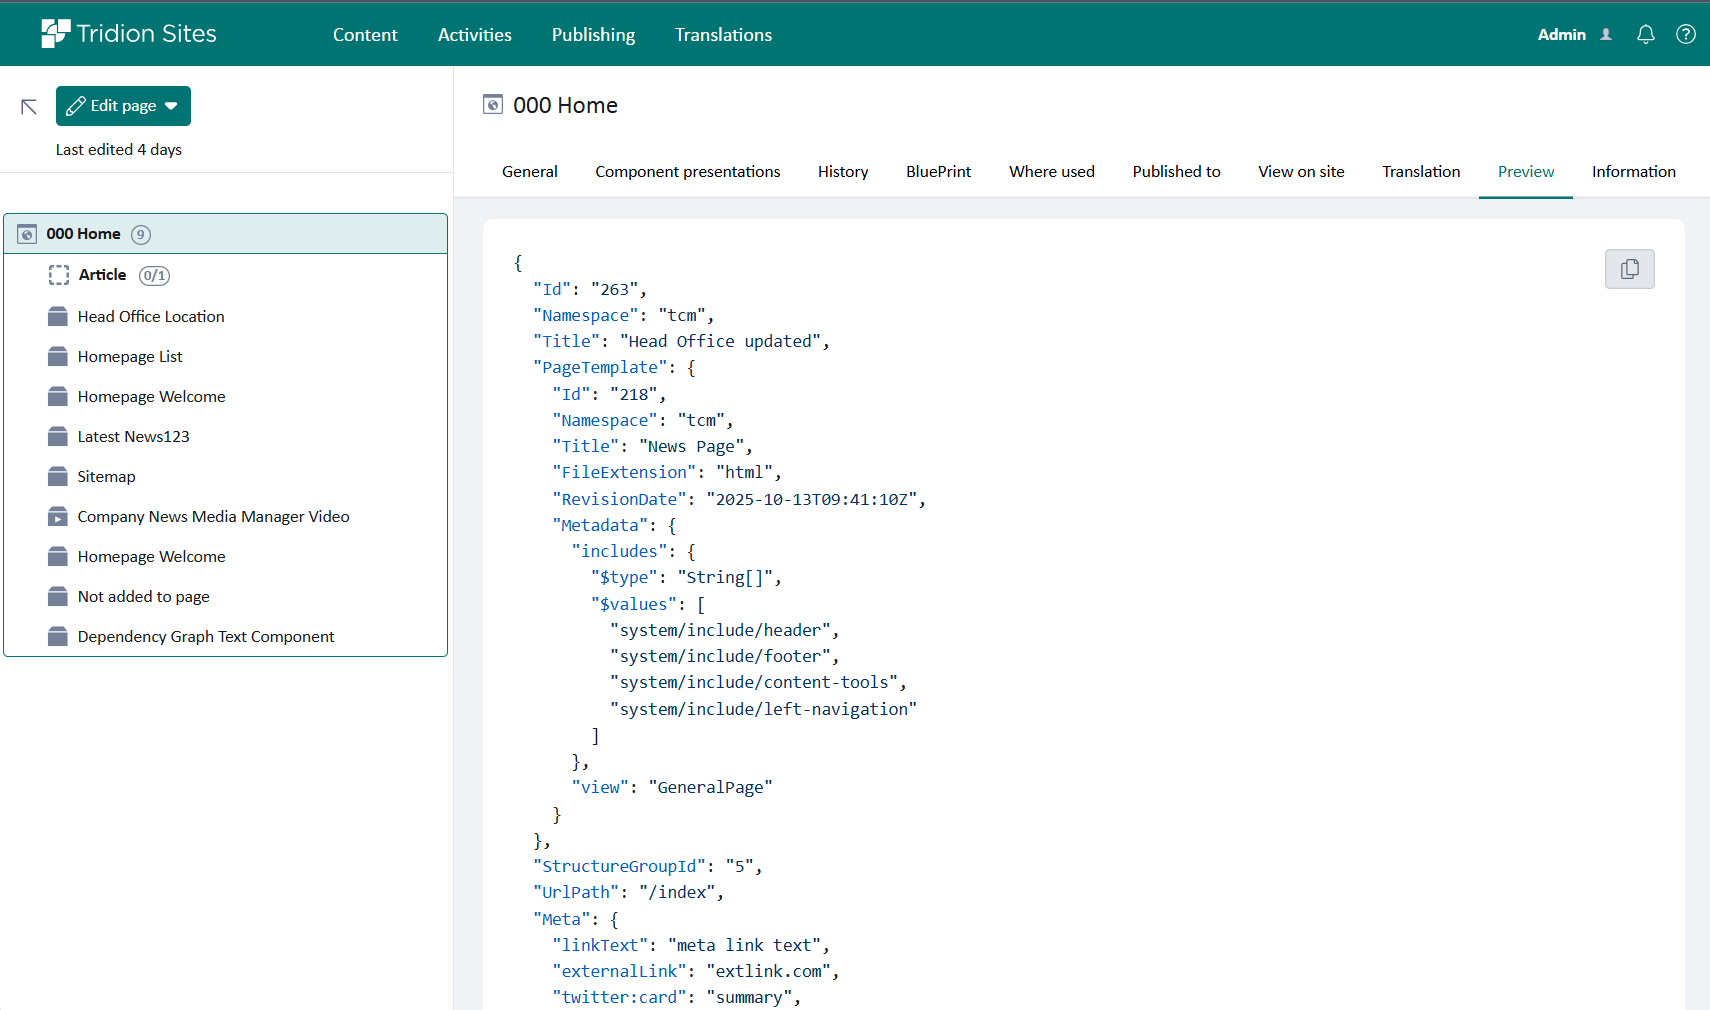Viewport: 1710px width, 1010px height.
Task: Click the Article region dashed-square icon
Action: point(59,275)
